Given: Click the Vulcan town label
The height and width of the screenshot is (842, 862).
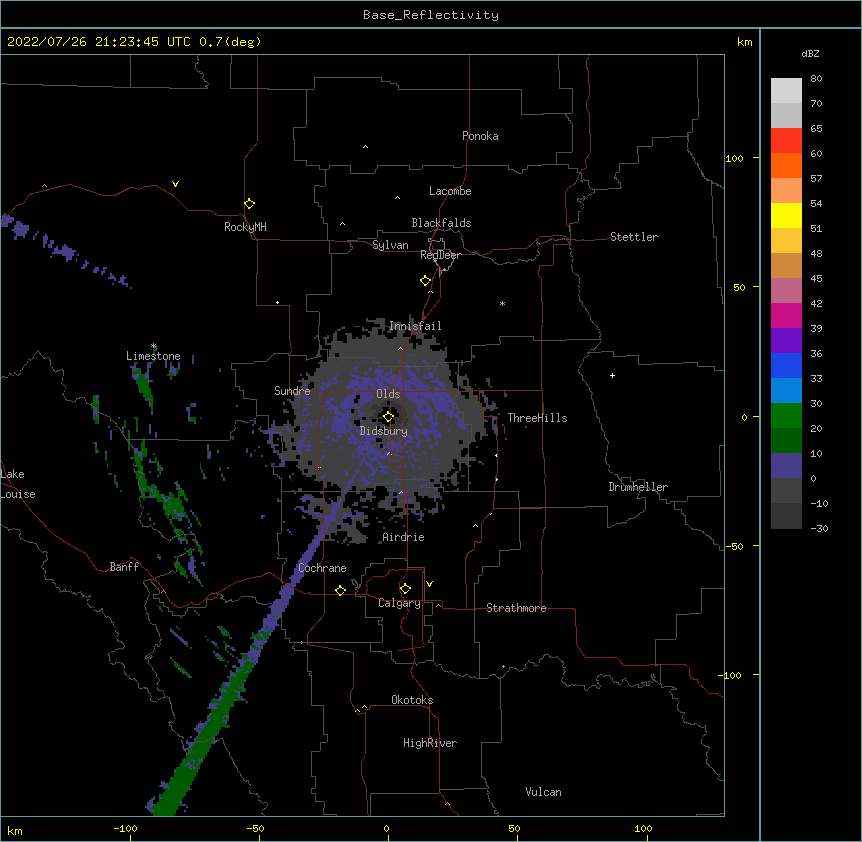Looking at the screenshot, I should click(543, 792).
